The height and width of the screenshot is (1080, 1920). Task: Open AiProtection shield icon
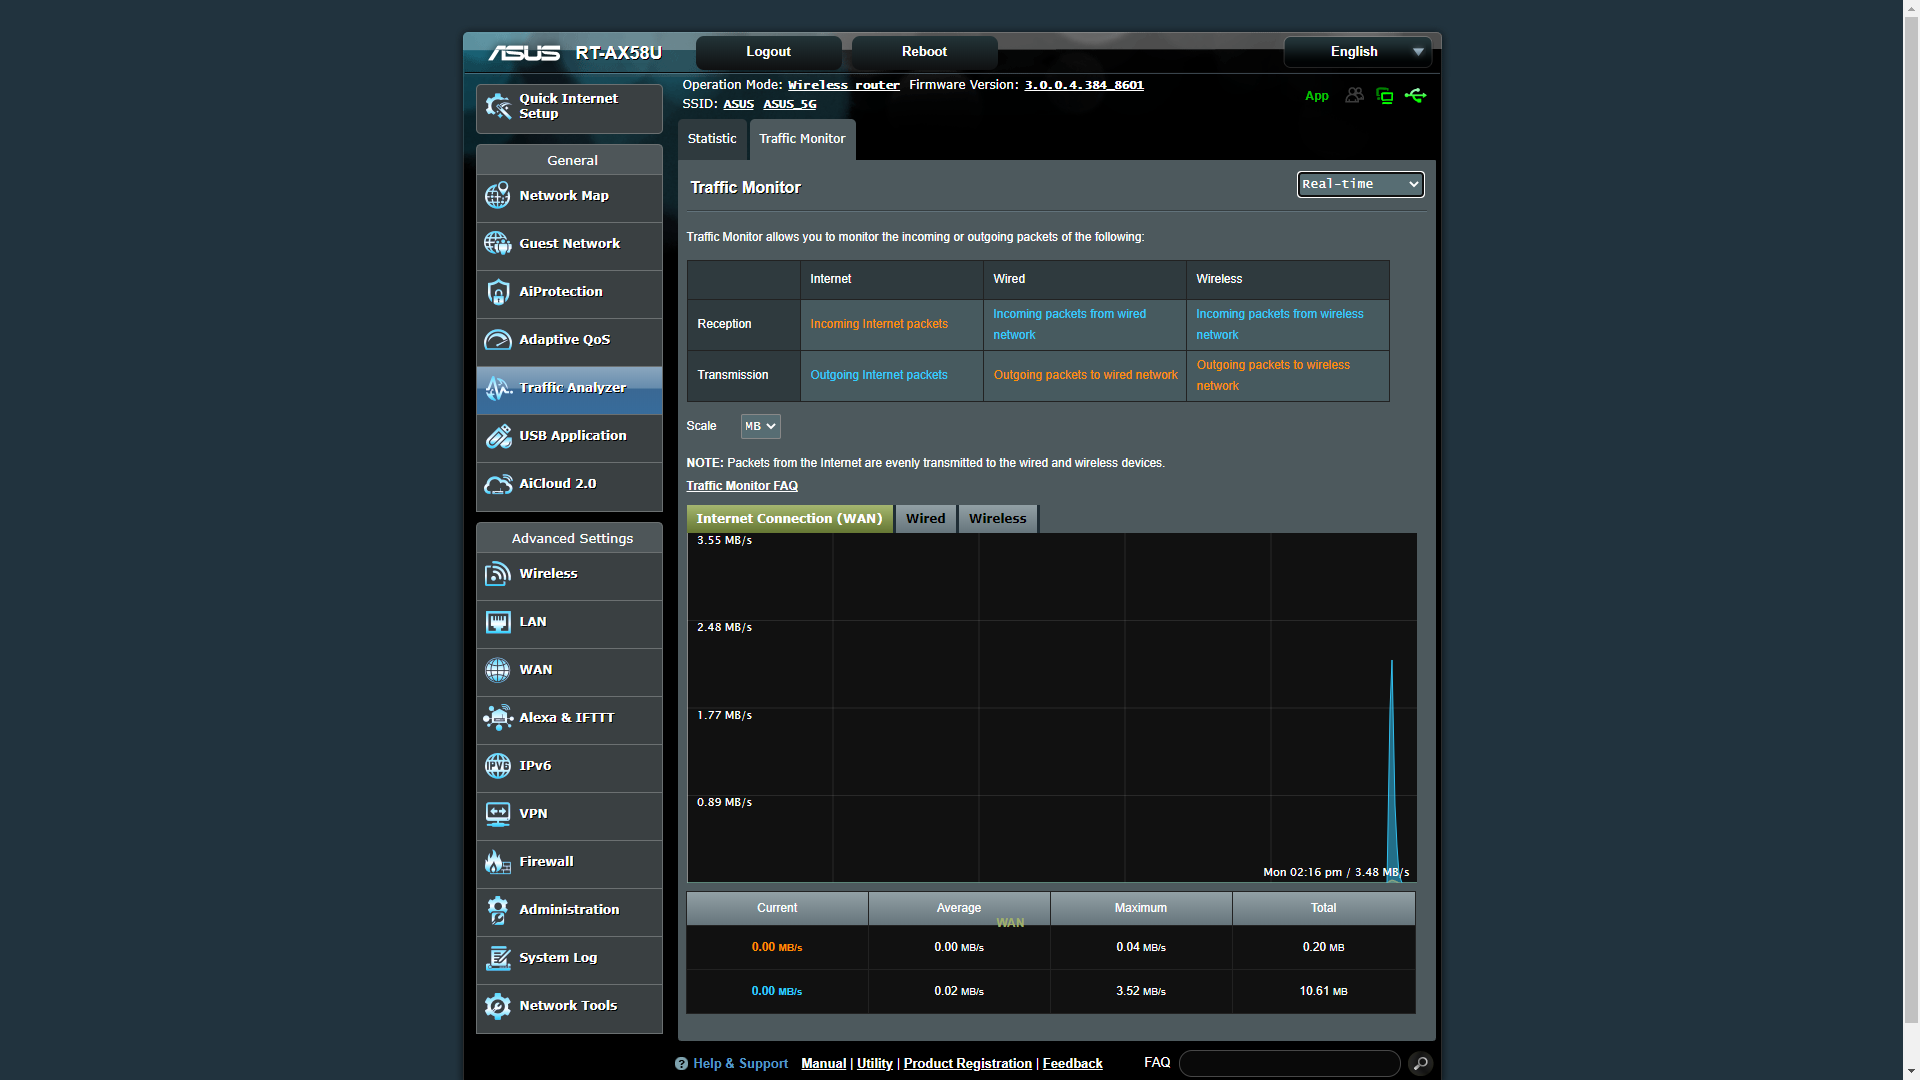[x=498, y=292]
